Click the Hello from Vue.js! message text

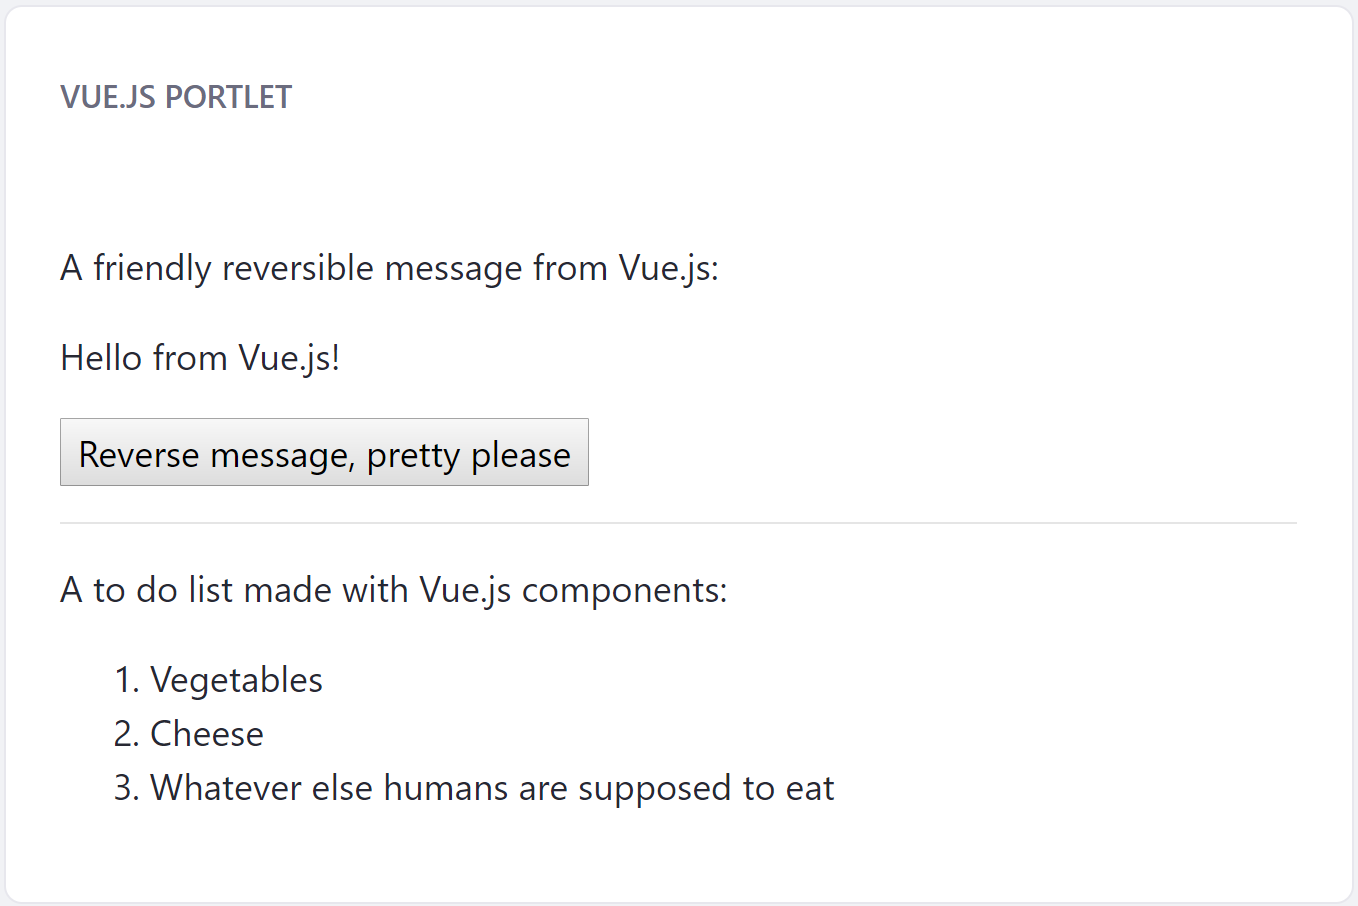tap(200, 357)
